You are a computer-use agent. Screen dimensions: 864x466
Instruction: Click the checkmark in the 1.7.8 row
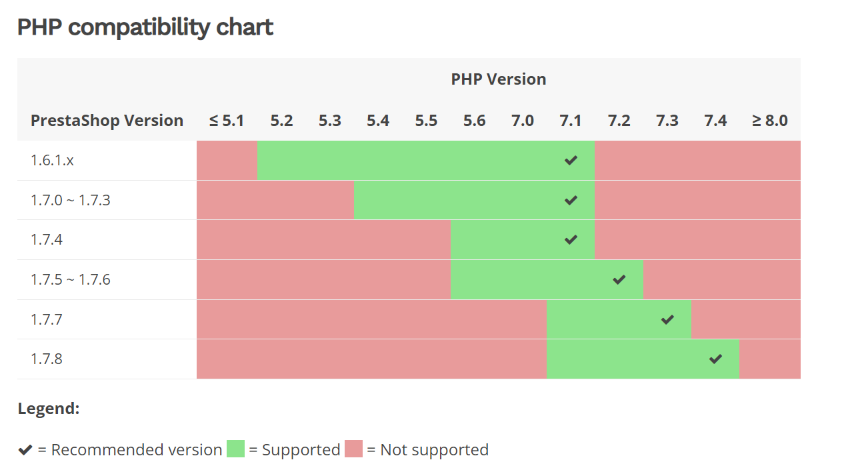(x=716, y=359)
